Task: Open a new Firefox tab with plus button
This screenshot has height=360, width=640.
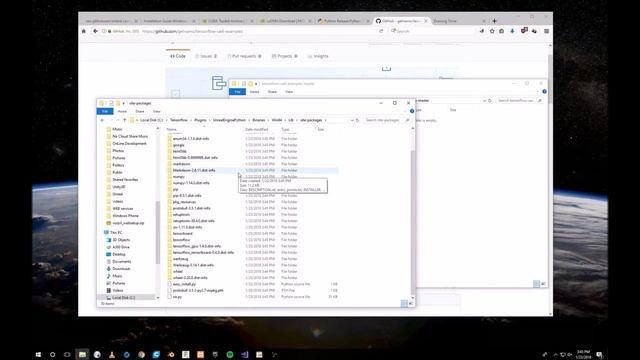Action: [494, 21]
